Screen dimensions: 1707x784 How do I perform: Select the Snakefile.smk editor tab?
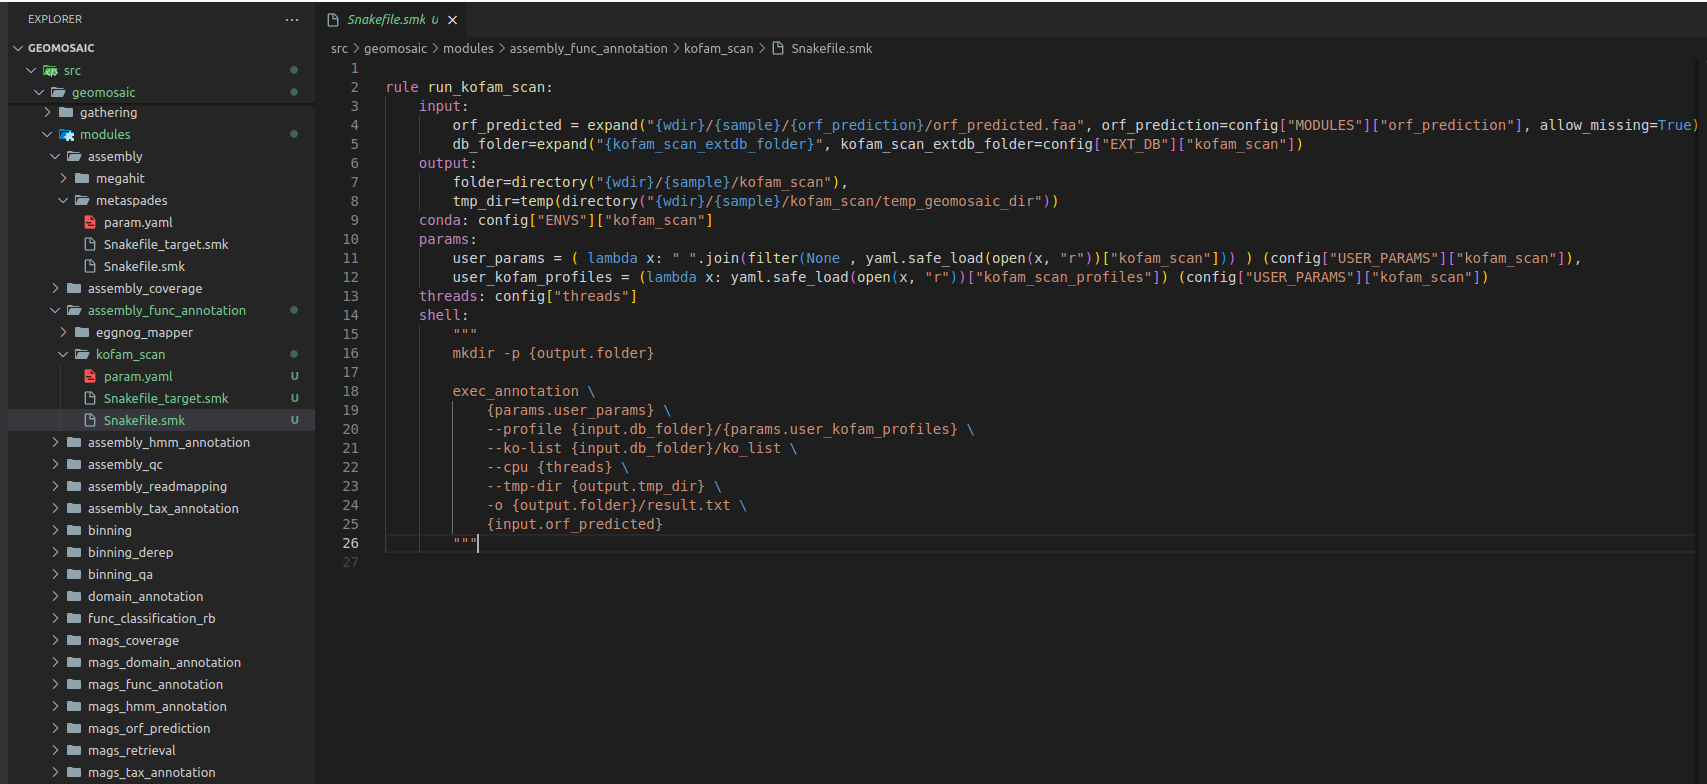392,20
